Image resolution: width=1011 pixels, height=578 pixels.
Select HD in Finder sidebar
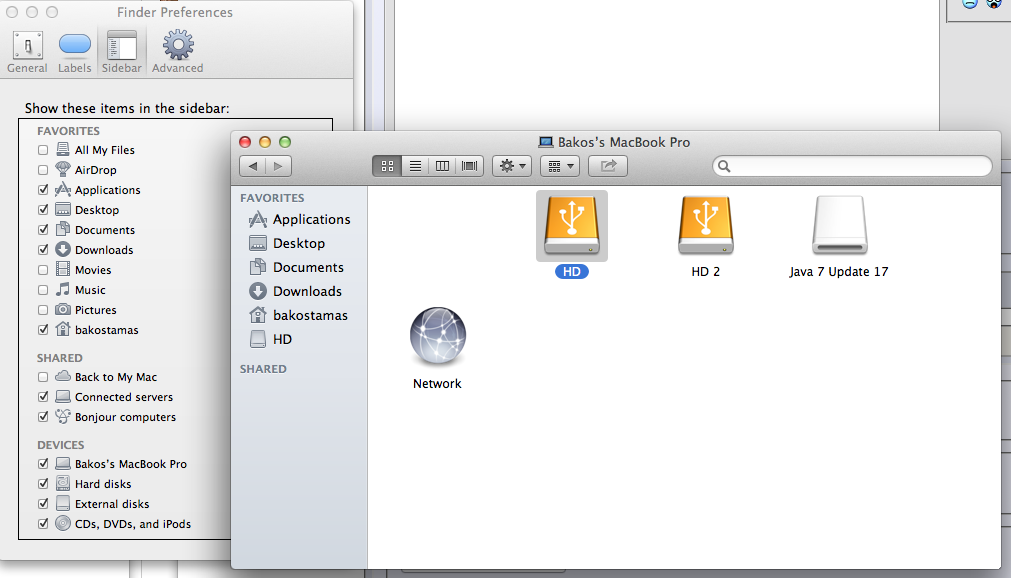(x=270, y=339)
